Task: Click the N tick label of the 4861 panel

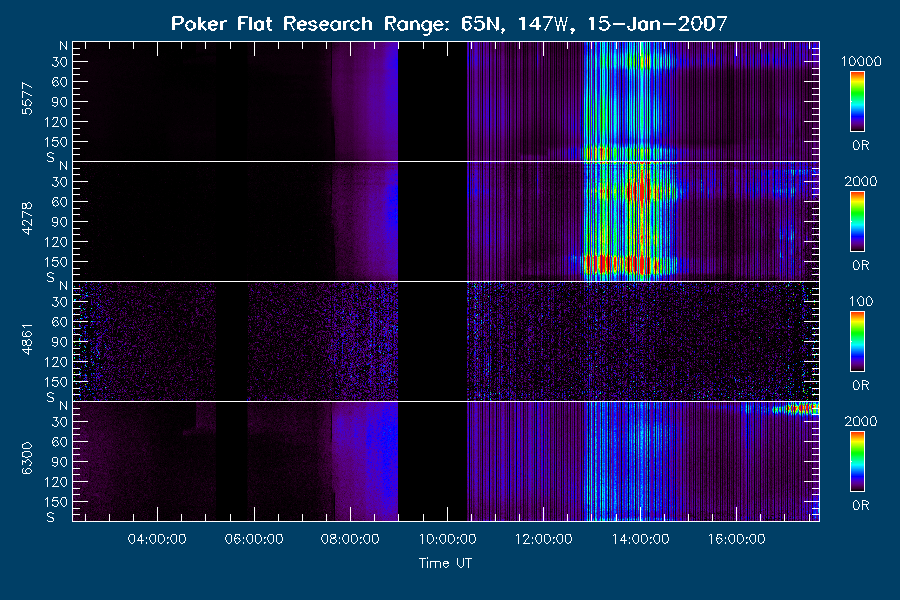Action: [63, 286]
